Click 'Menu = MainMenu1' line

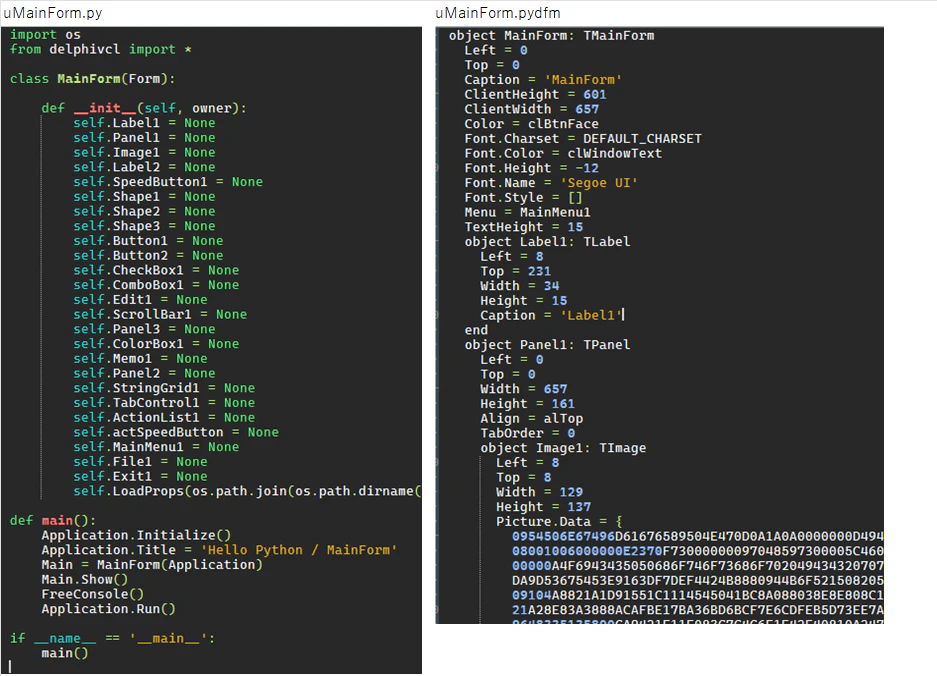click(528, 212)
